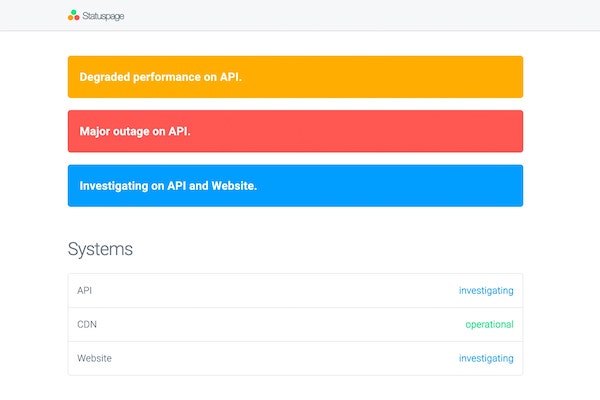Click the 'Investigating on API and Website.' message text
This screenshot has width=600, height=400.
click(168, 186)
